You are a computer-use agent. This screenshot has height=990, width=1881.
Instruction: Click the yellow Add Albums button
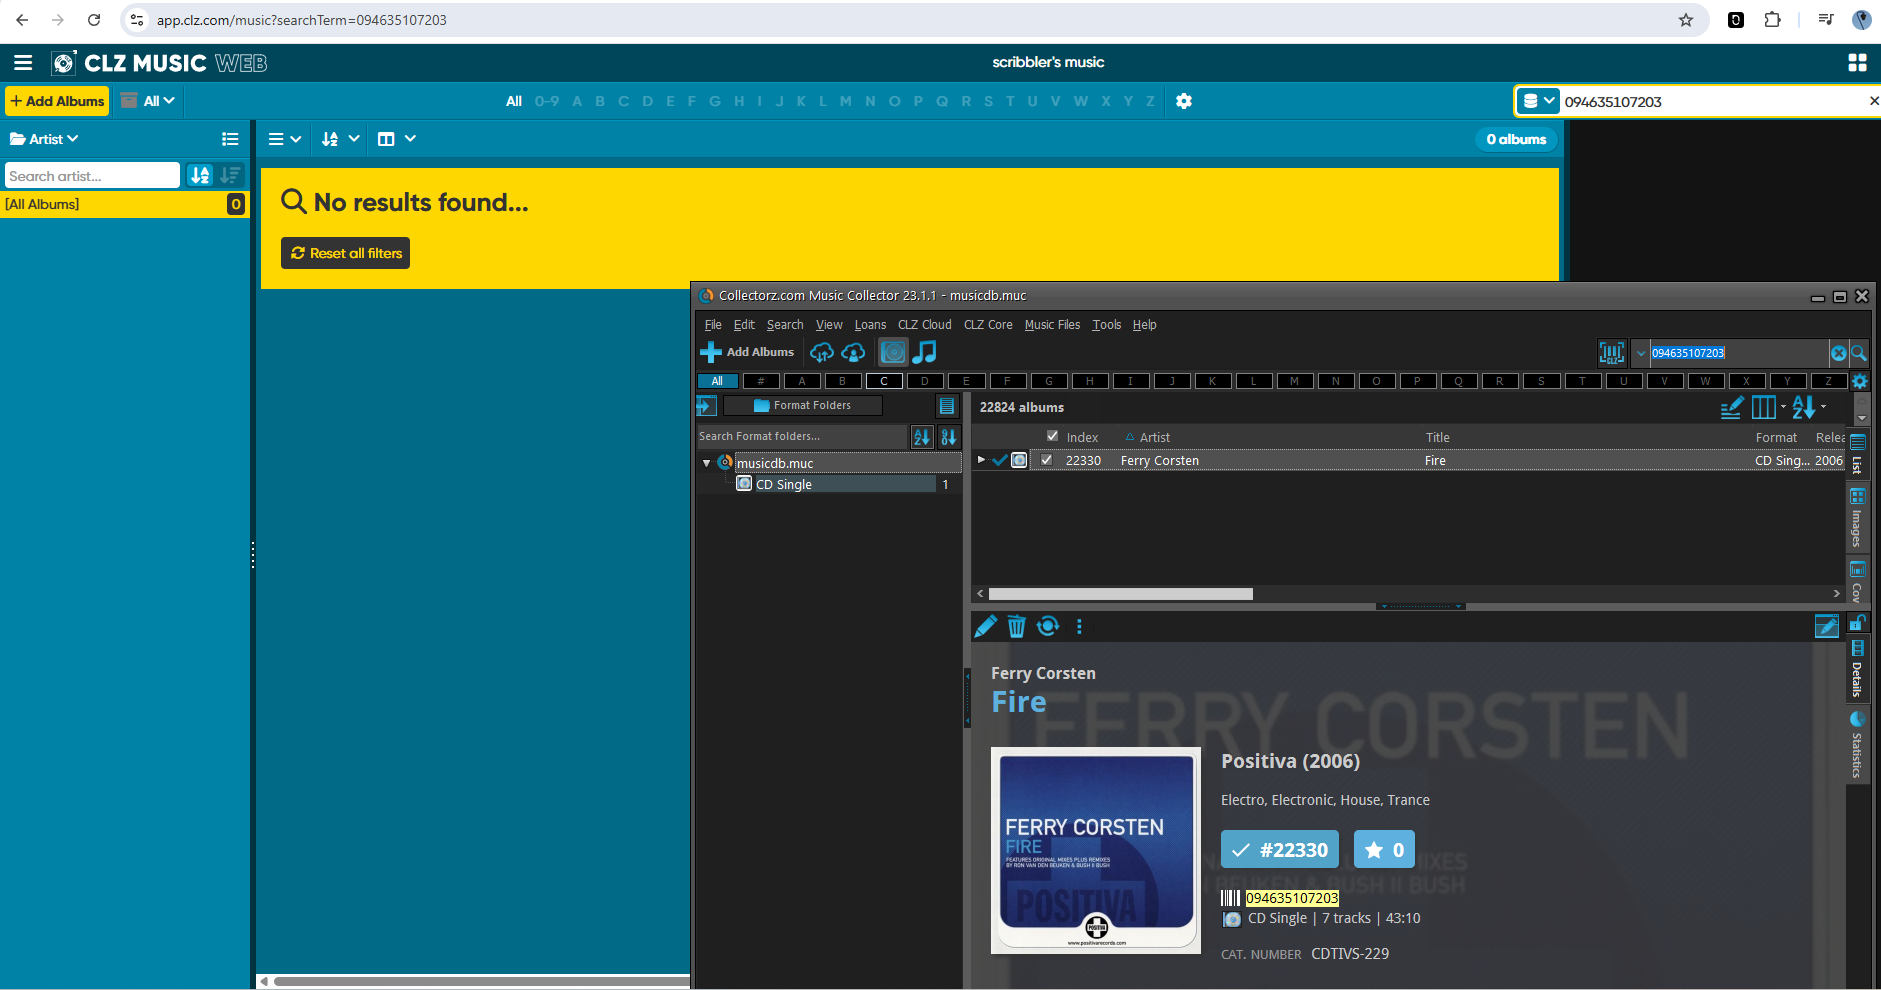tap(58, 101)
